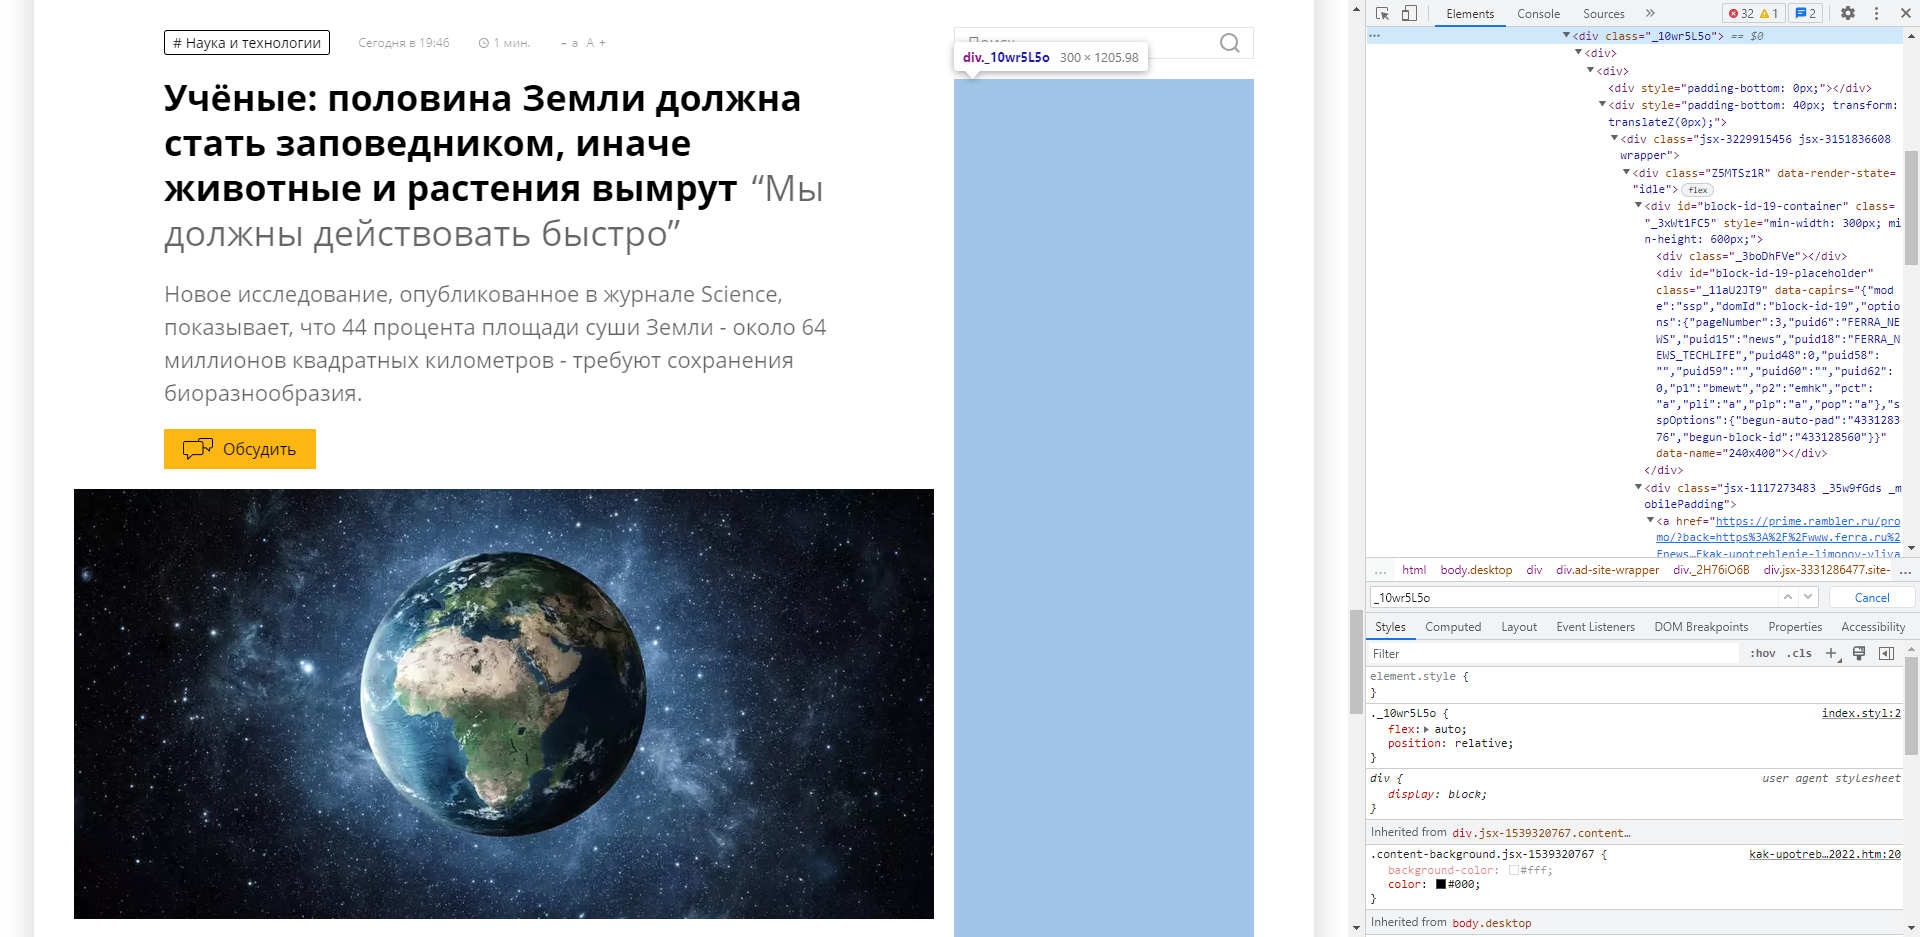The image size is (1920, 937).
Task: Toggle the .cls class editor
Action: [x=1799, y=653]
